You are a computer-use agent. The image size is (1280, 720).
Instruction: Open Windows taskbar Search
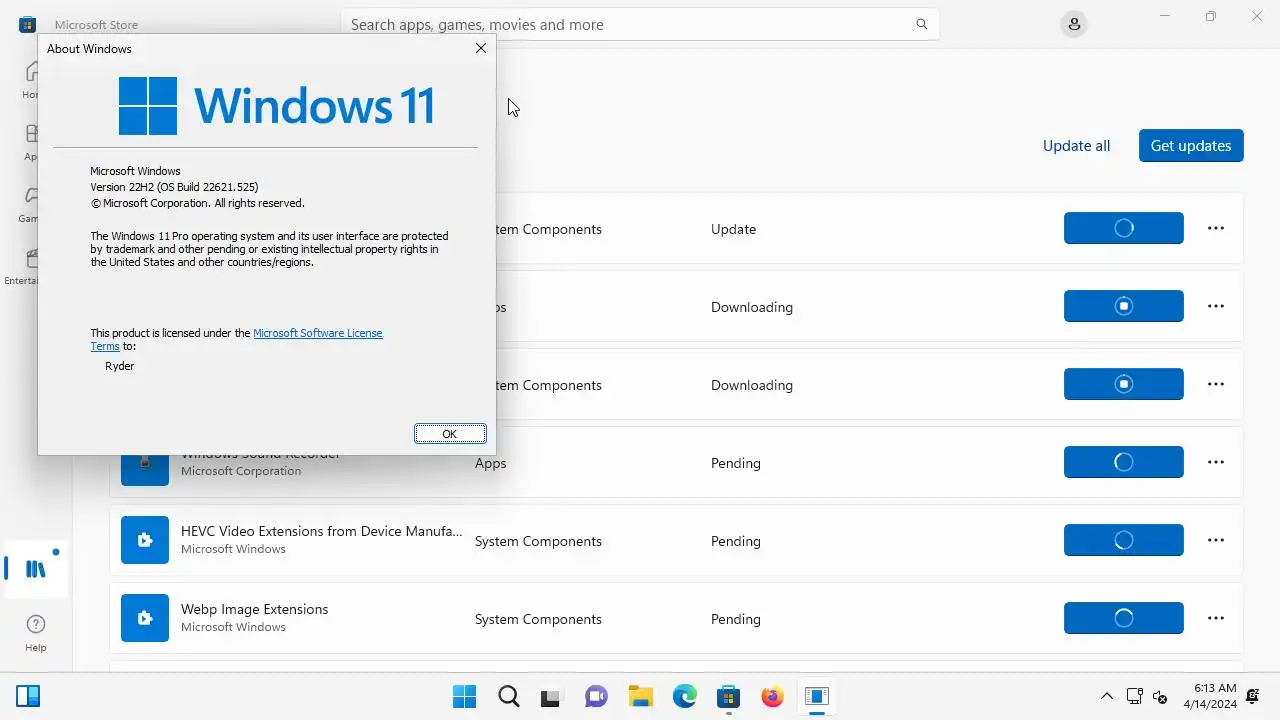[x=508, y=696]
